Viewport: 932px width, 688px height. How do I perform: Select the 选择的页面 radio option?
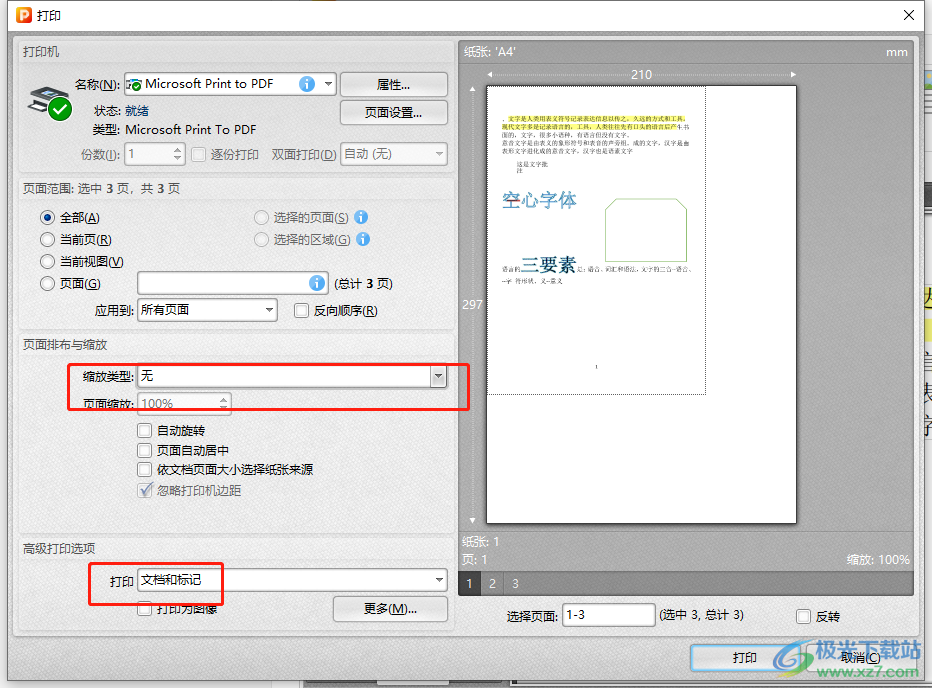(x=261, y=218)
